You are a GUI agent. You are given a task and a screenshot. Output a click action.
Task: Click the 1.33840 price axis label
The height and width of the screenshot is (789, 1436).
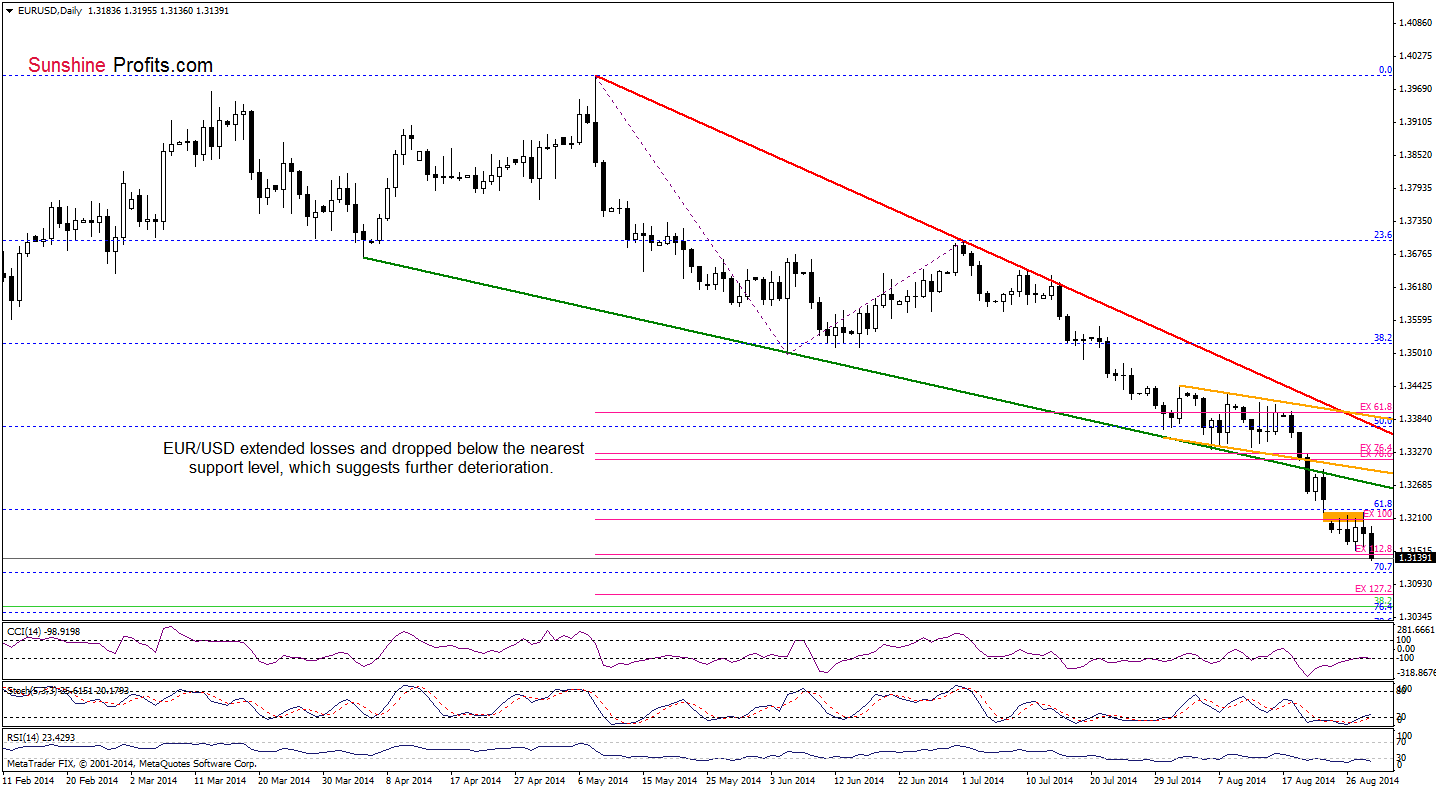1417,419
